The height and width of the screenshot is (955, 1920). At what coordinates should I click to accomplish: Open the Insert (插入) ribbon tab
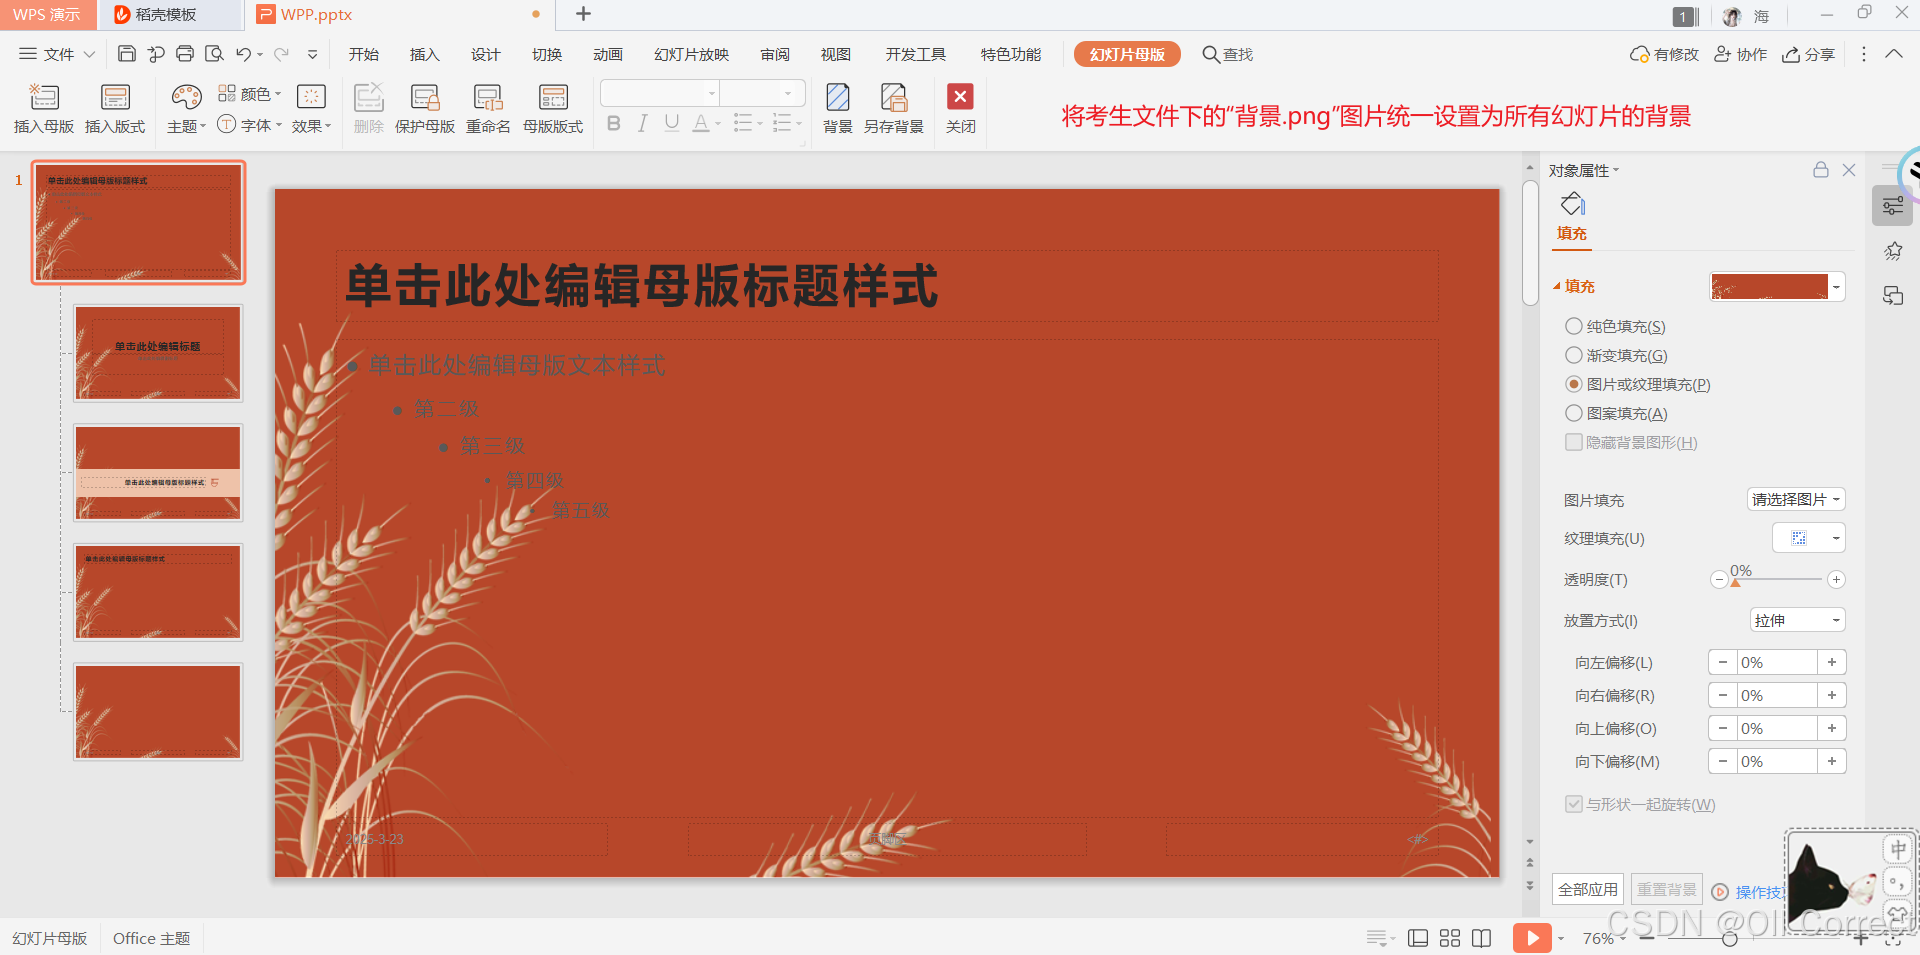point(424,54)
